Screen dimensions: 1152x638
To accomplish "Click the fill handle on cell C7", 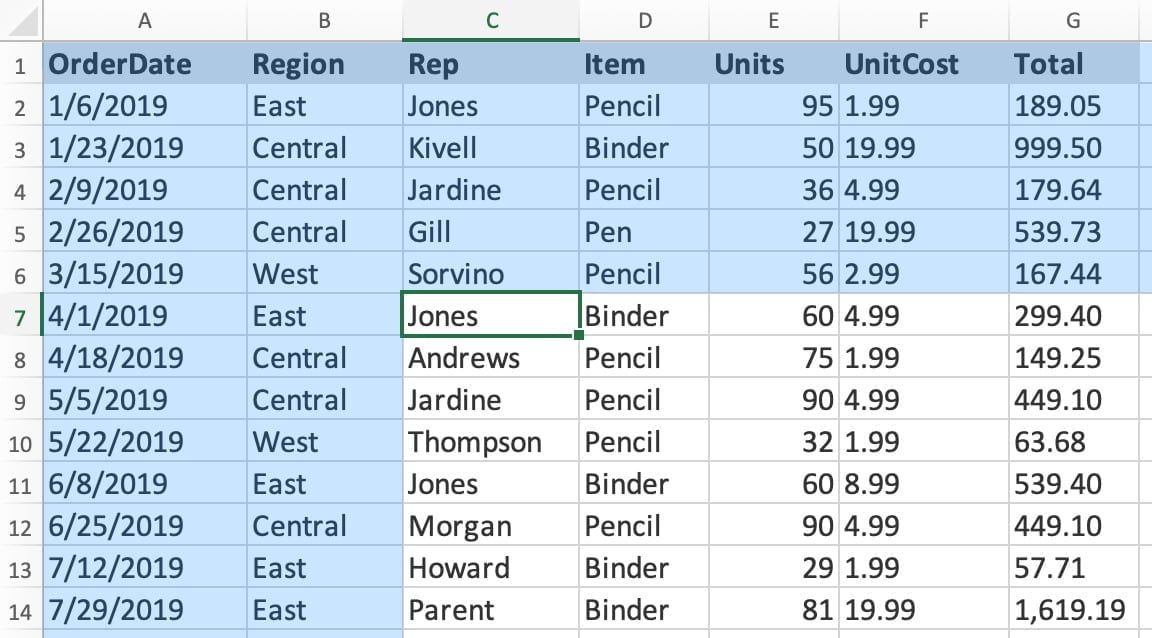I will pos(579,334).
